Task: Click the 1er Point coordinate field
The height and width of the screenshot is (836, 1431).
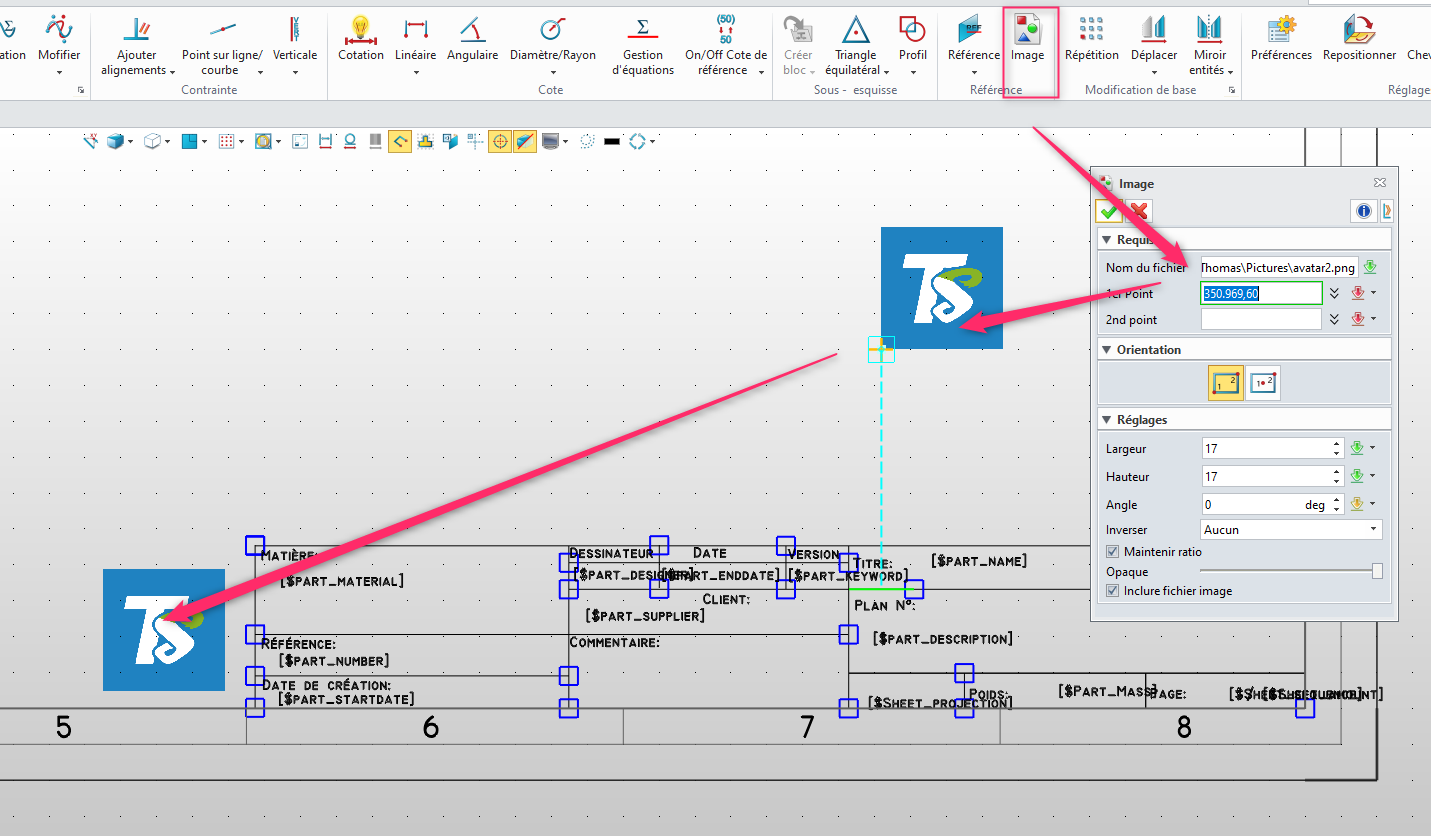Action: point(1261,293)
